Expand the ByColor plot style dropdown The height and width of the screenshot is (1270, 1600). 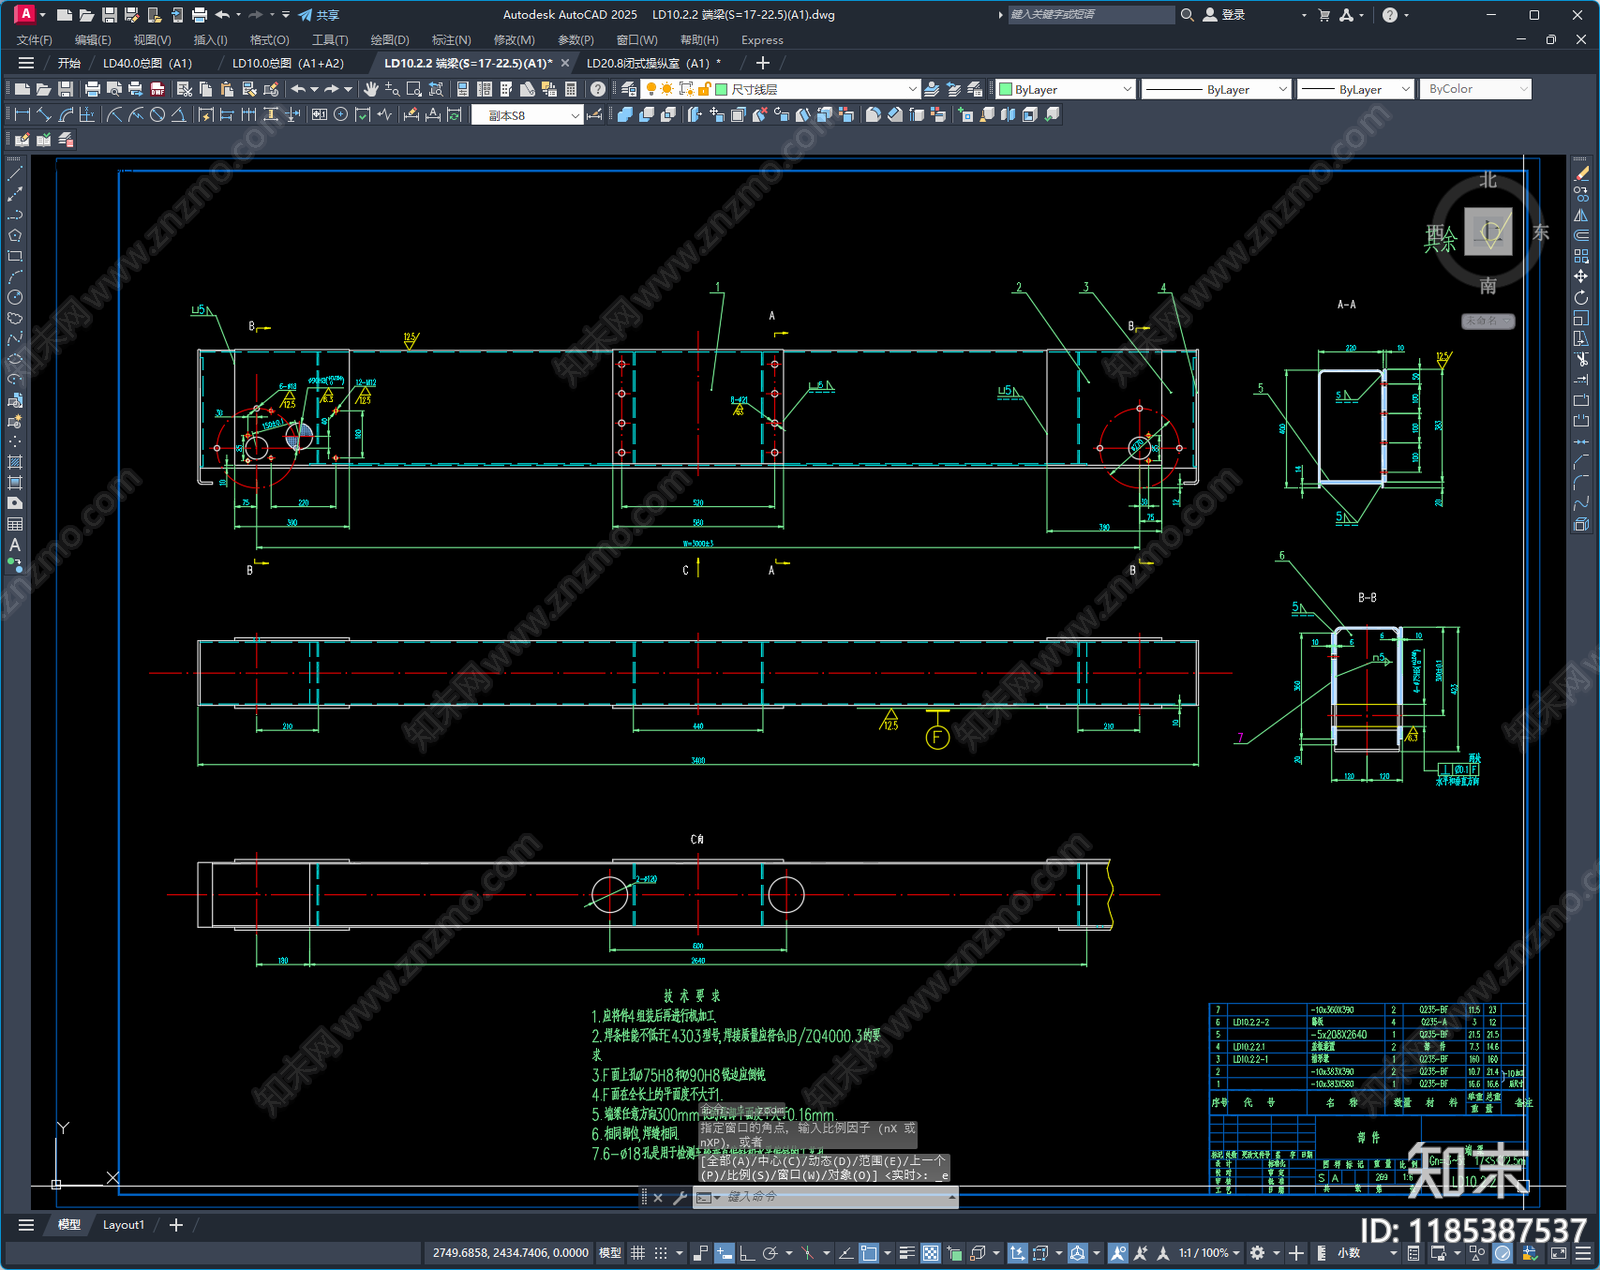[x=1475, y=89]
